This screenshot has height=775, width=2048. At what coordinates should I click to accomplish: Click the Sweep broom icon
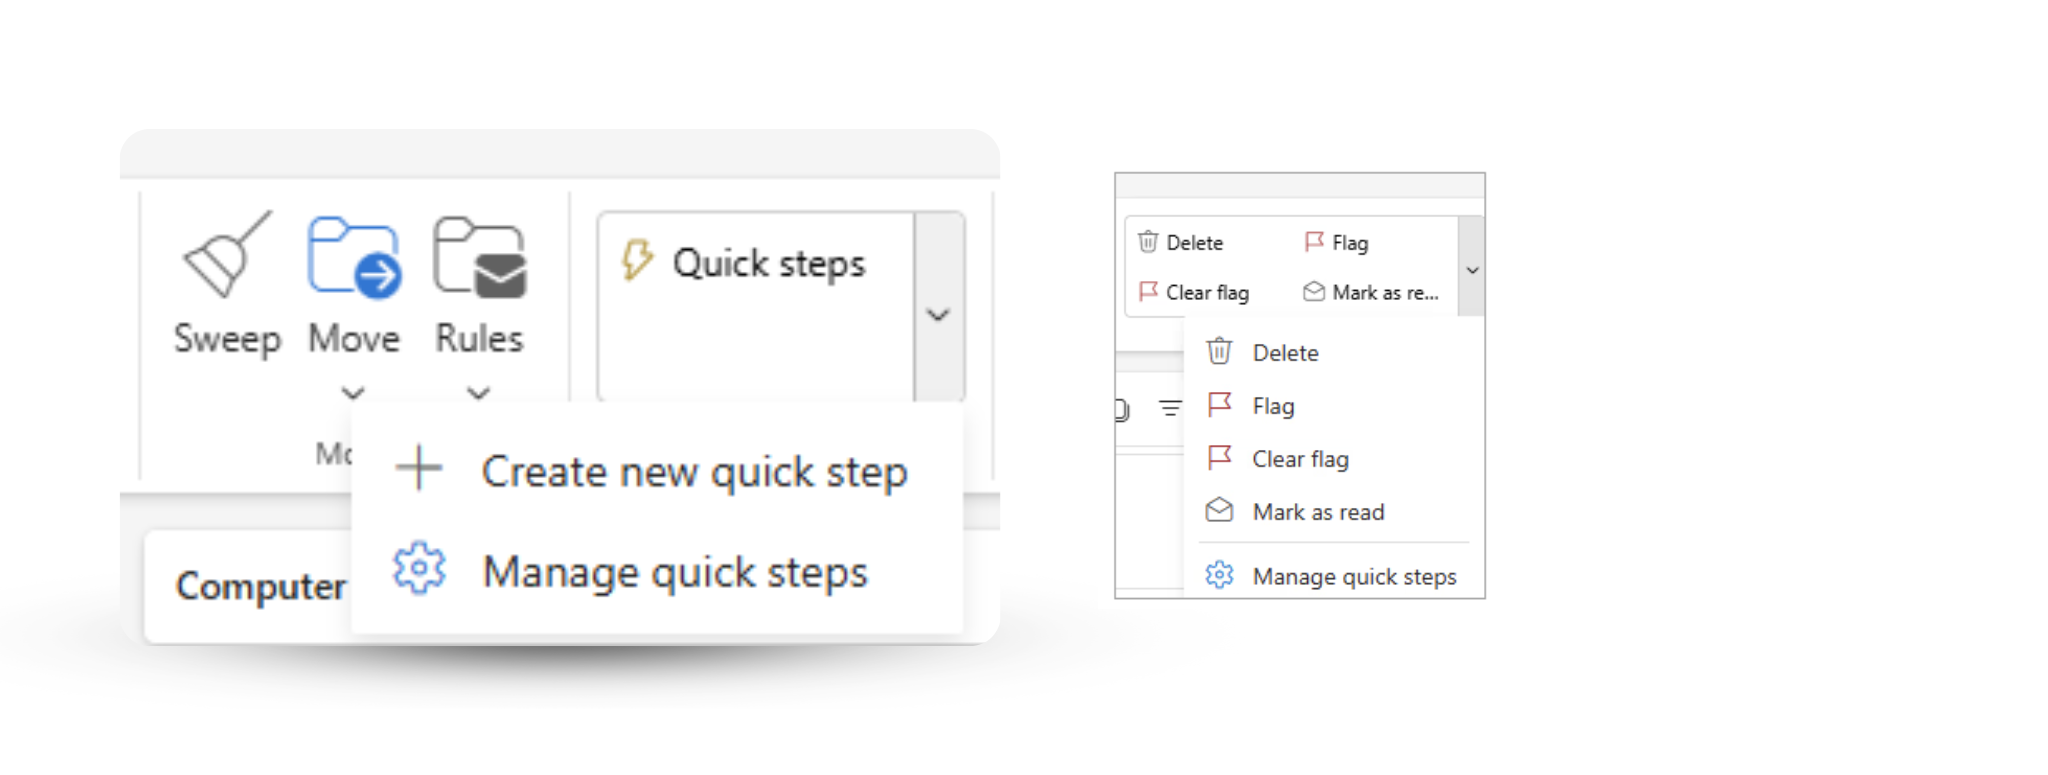[x=227, y=256]
